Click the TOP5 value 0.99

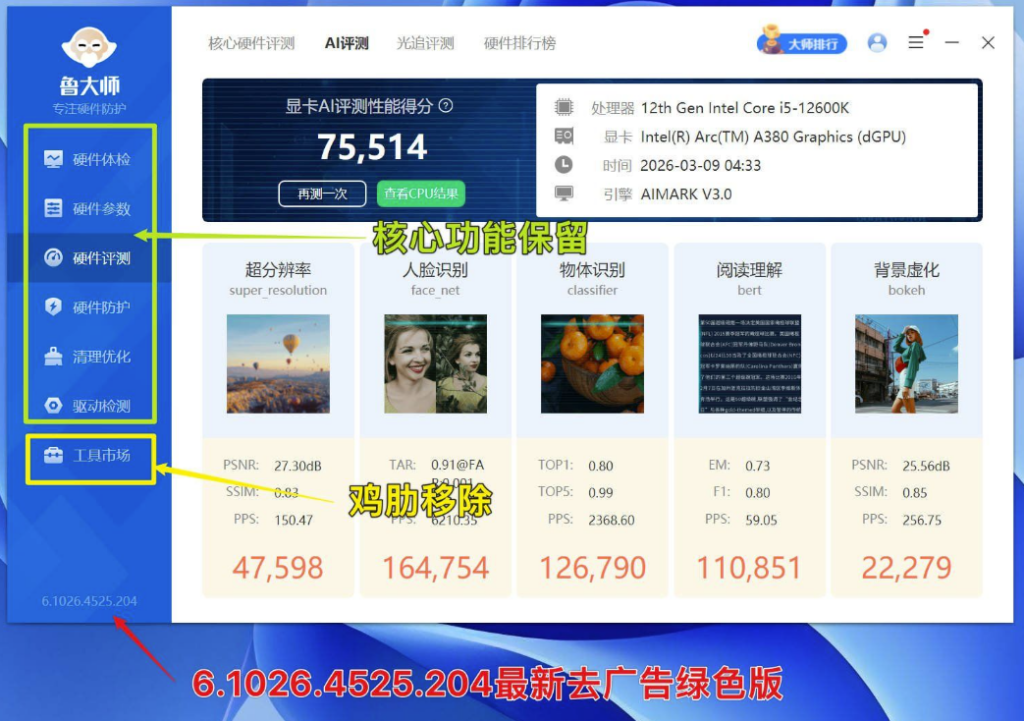click(601, 492)
